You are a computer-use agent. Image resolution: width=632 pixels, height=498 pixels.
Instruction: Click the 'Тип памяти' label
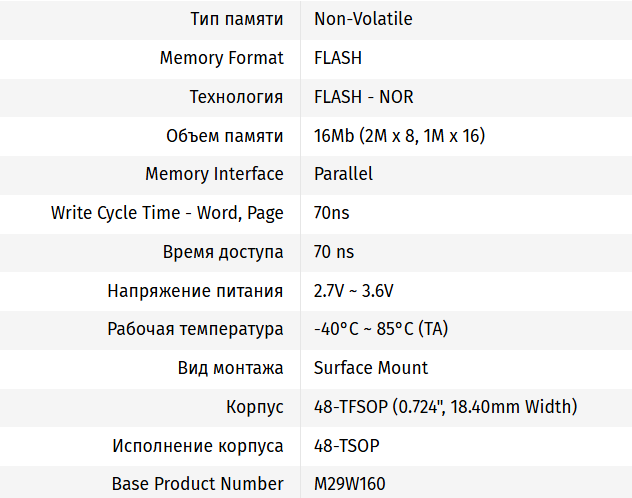click(237, 19)
